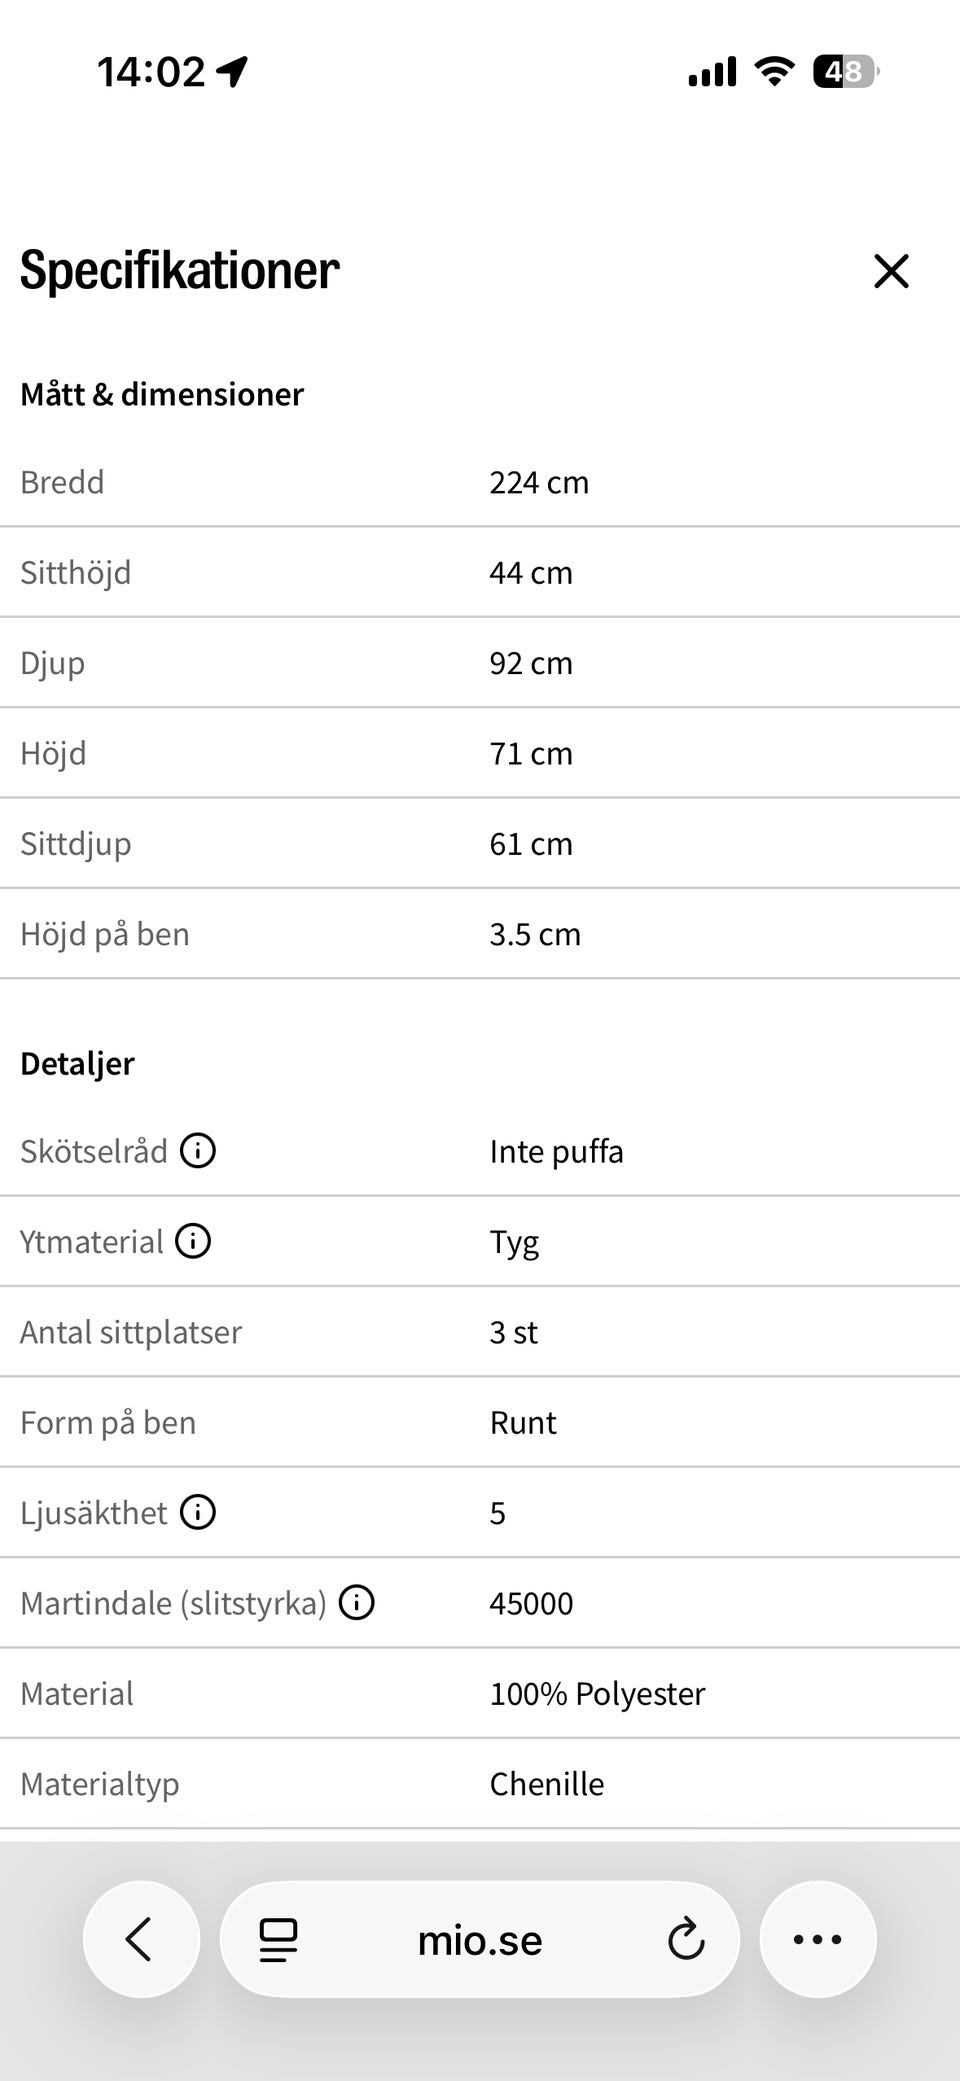Tap the mio.se address field

point(480,1940)
